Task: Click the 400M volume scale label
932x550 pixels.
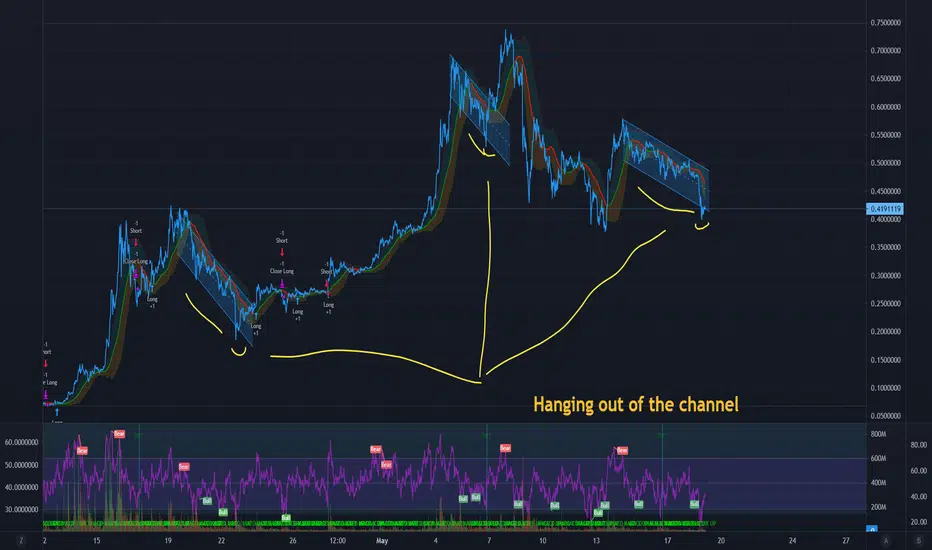Action: [x=879, y=483]
